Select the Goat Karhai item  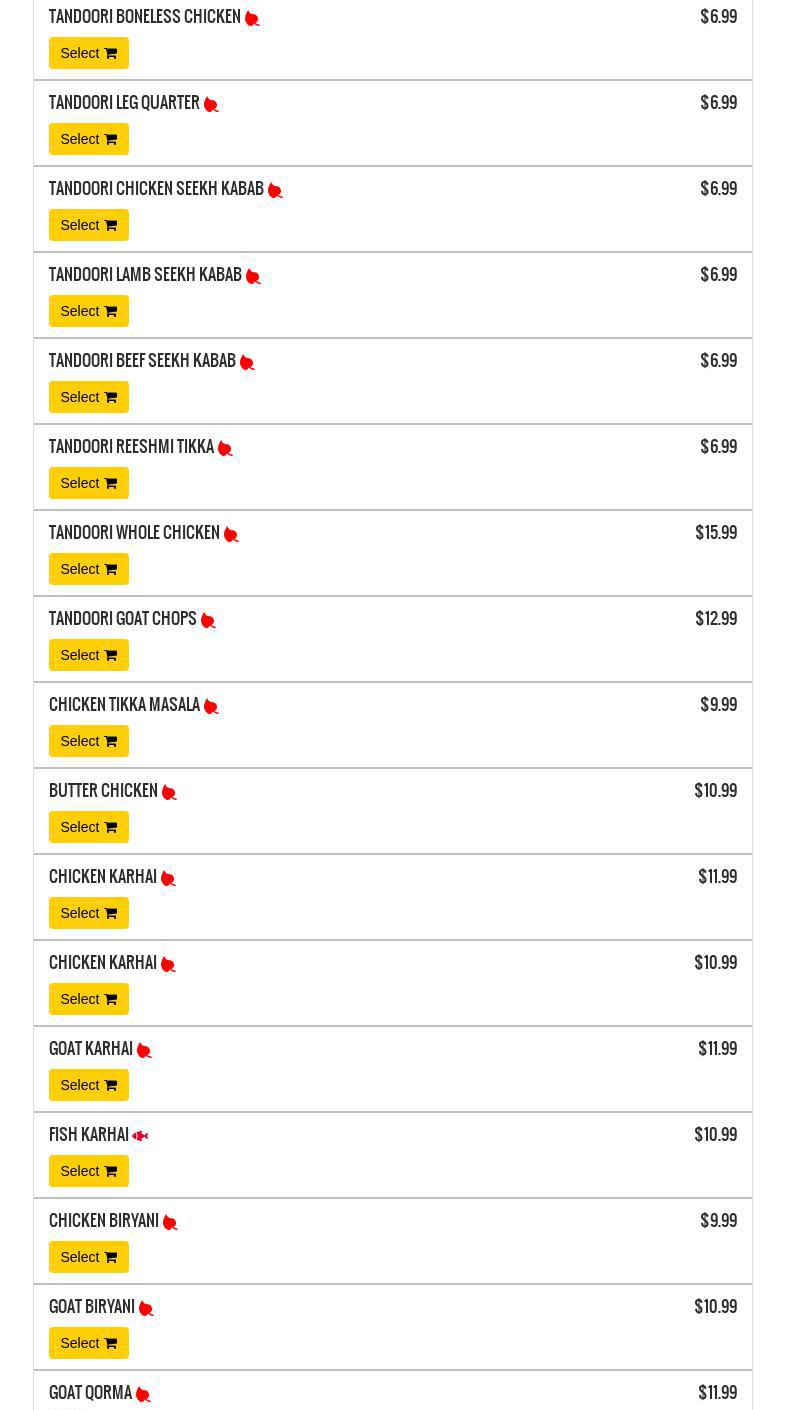pyautogui.click(x=88, y=1085)
